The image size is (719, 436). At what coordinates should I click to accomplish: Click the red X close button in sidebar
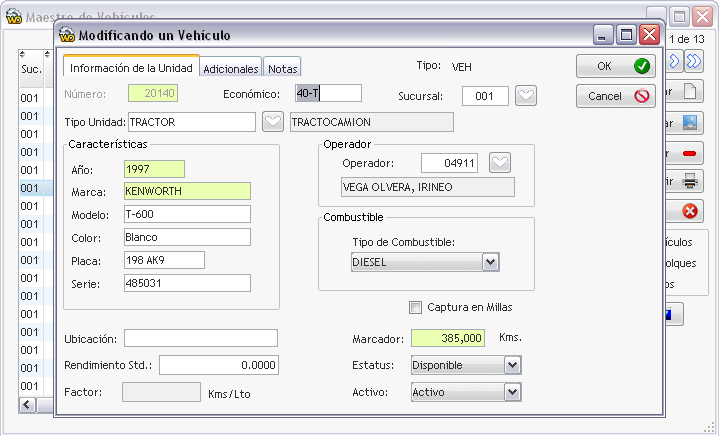coord(685,211)
